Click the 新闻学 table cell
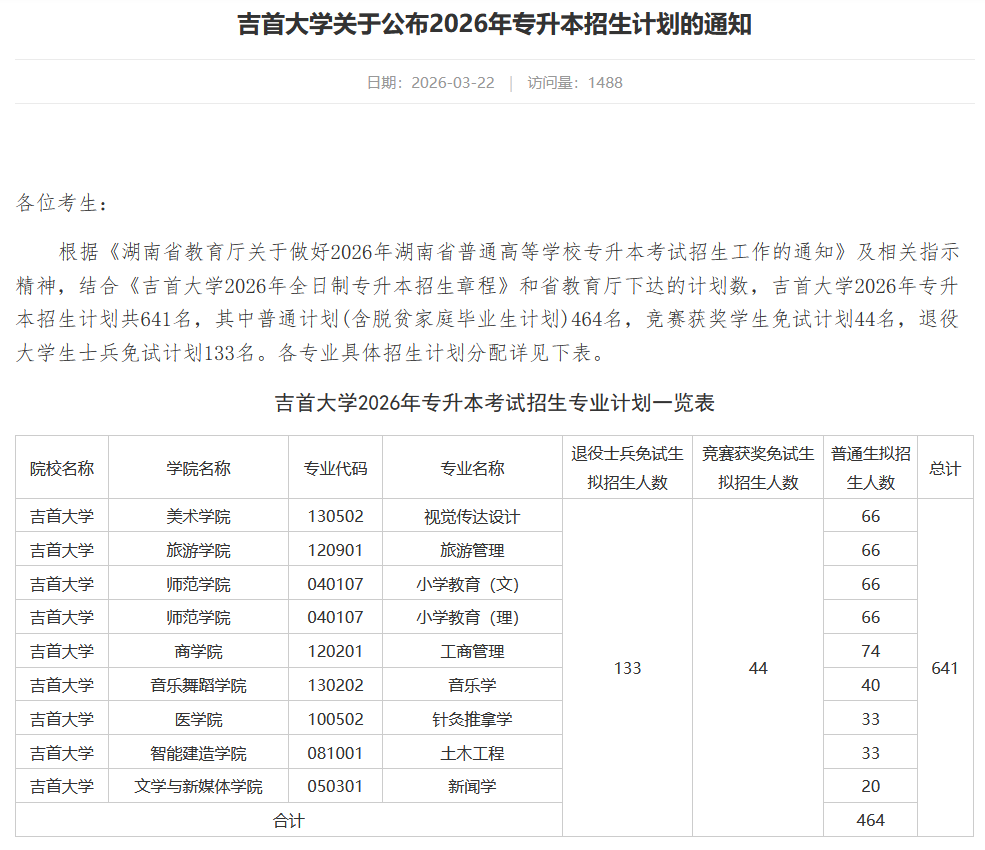This screenshot has height=850, width=985. 471,787
